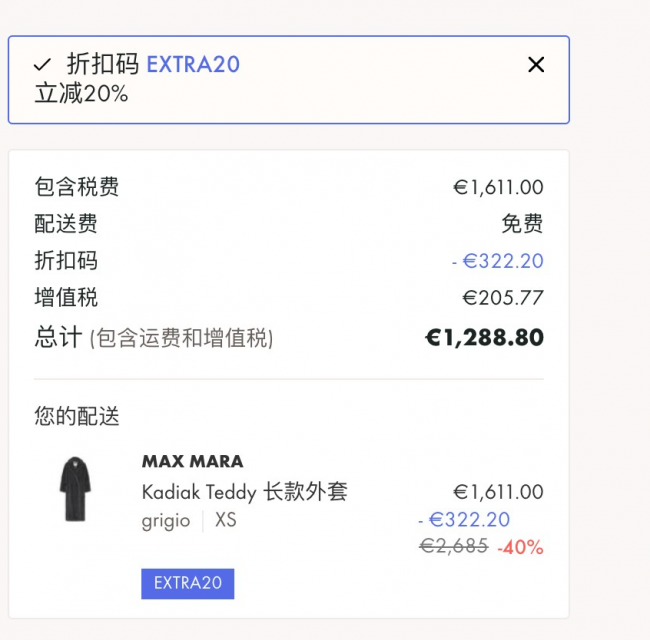The width and height of the screenshot is (650, 640).
Task: Click the struck-through original price €2,685
Action: [454, 546]
